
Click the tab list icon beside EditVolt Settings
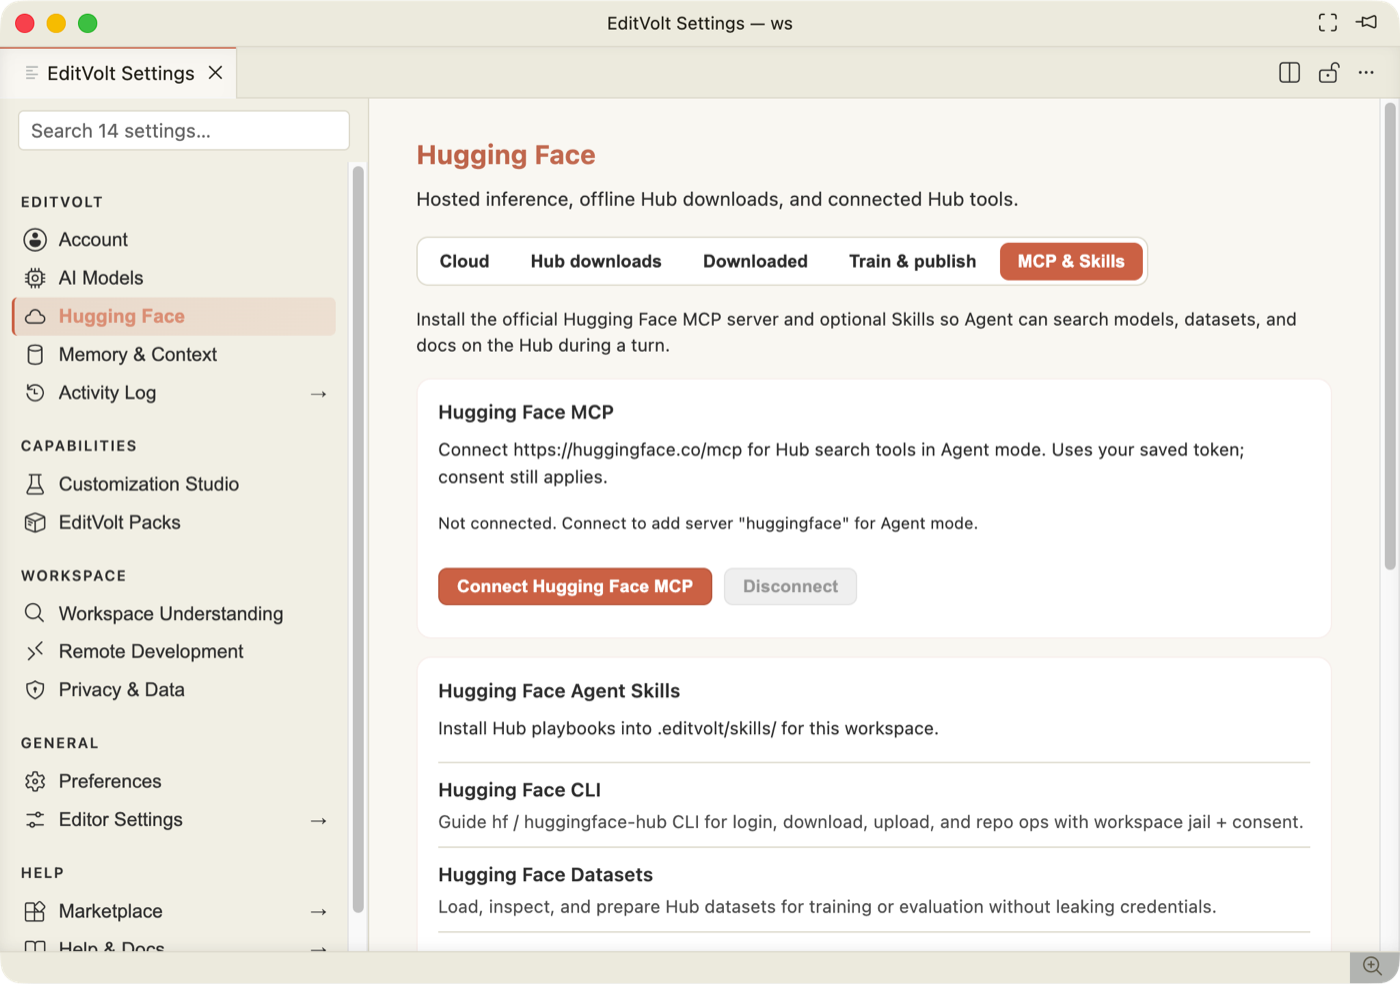point(32,73)
